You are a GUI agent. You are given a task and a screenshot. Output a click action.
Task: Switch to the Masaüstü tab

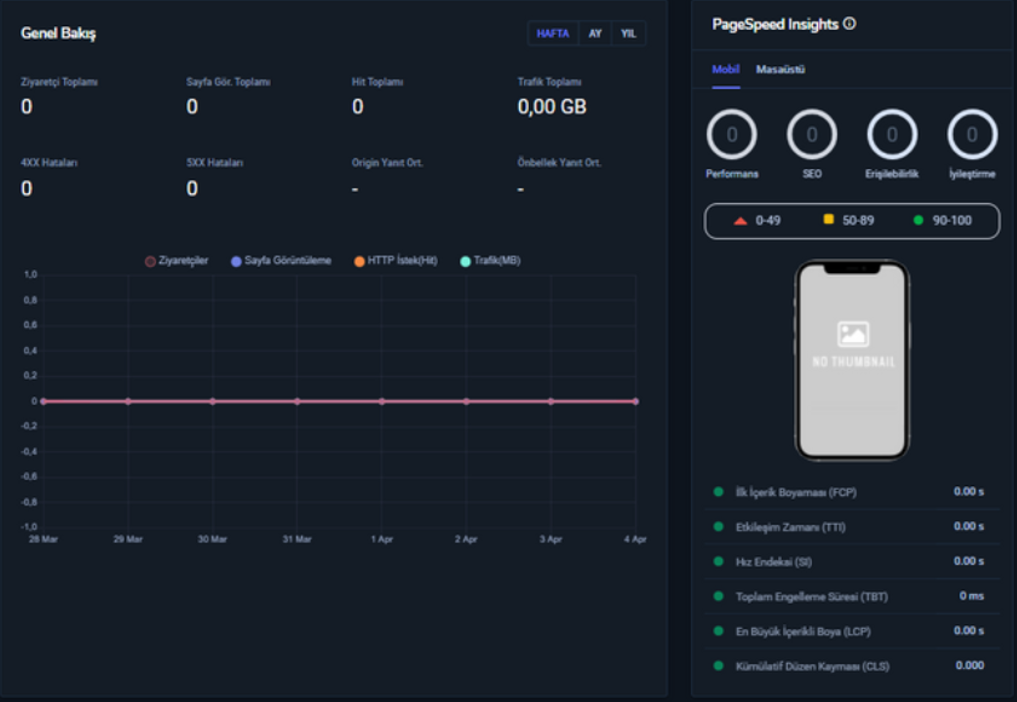click(780, 69)
